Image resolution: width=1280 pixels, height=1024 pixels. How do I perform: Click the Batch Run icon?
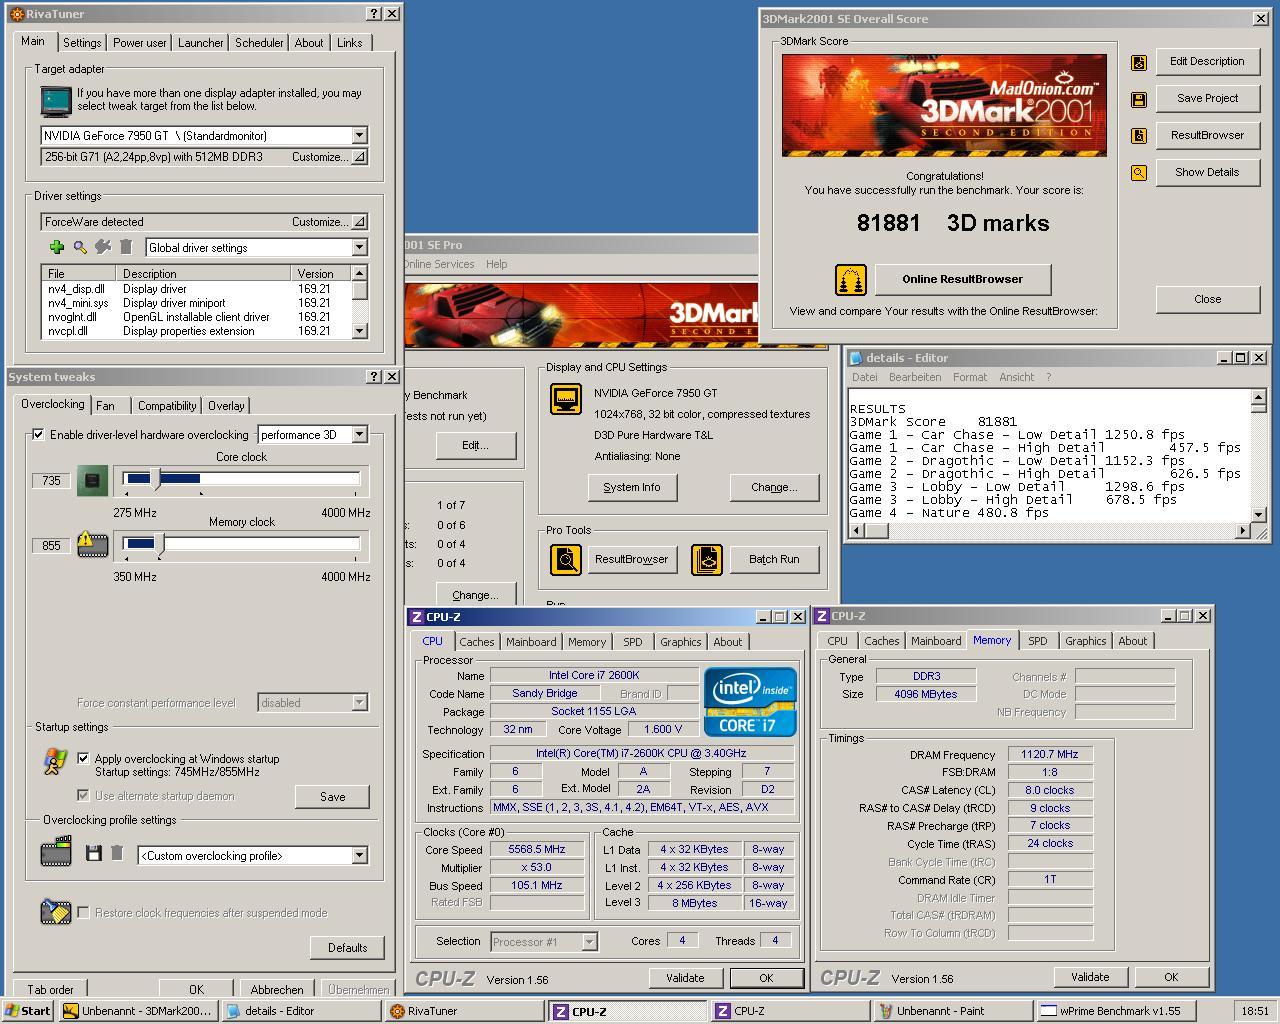706,559
